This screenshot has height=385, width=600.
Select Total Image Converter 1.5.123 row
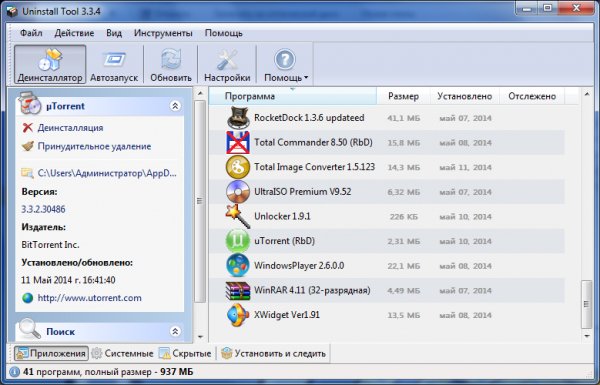tap(386, 167)
